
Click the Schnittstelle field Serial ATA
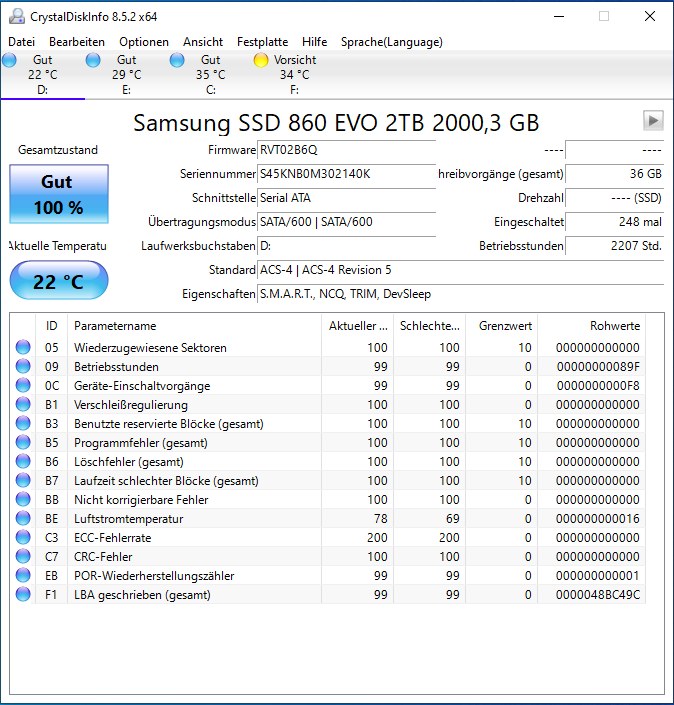tap(346, 198)
